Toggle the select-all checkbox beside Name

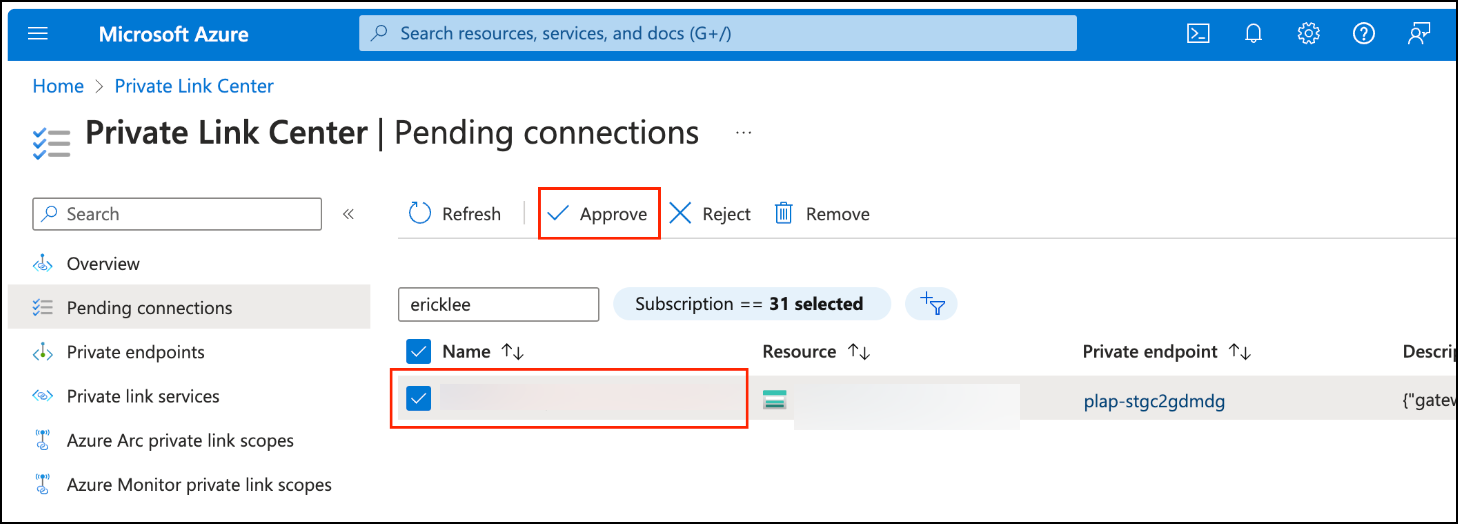[x=419, y=352]
